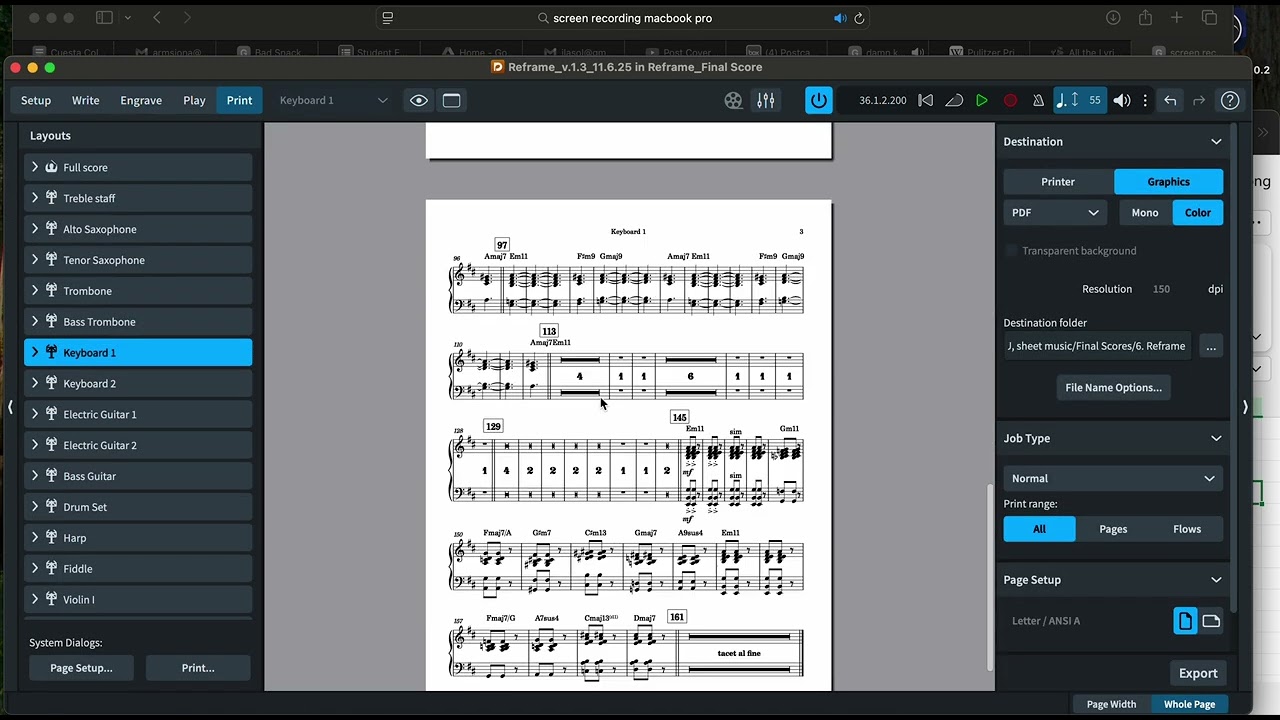This screenshot has height=720, width=1280.
Task: Switch to Write mode
Action: (x=86, y=100)
